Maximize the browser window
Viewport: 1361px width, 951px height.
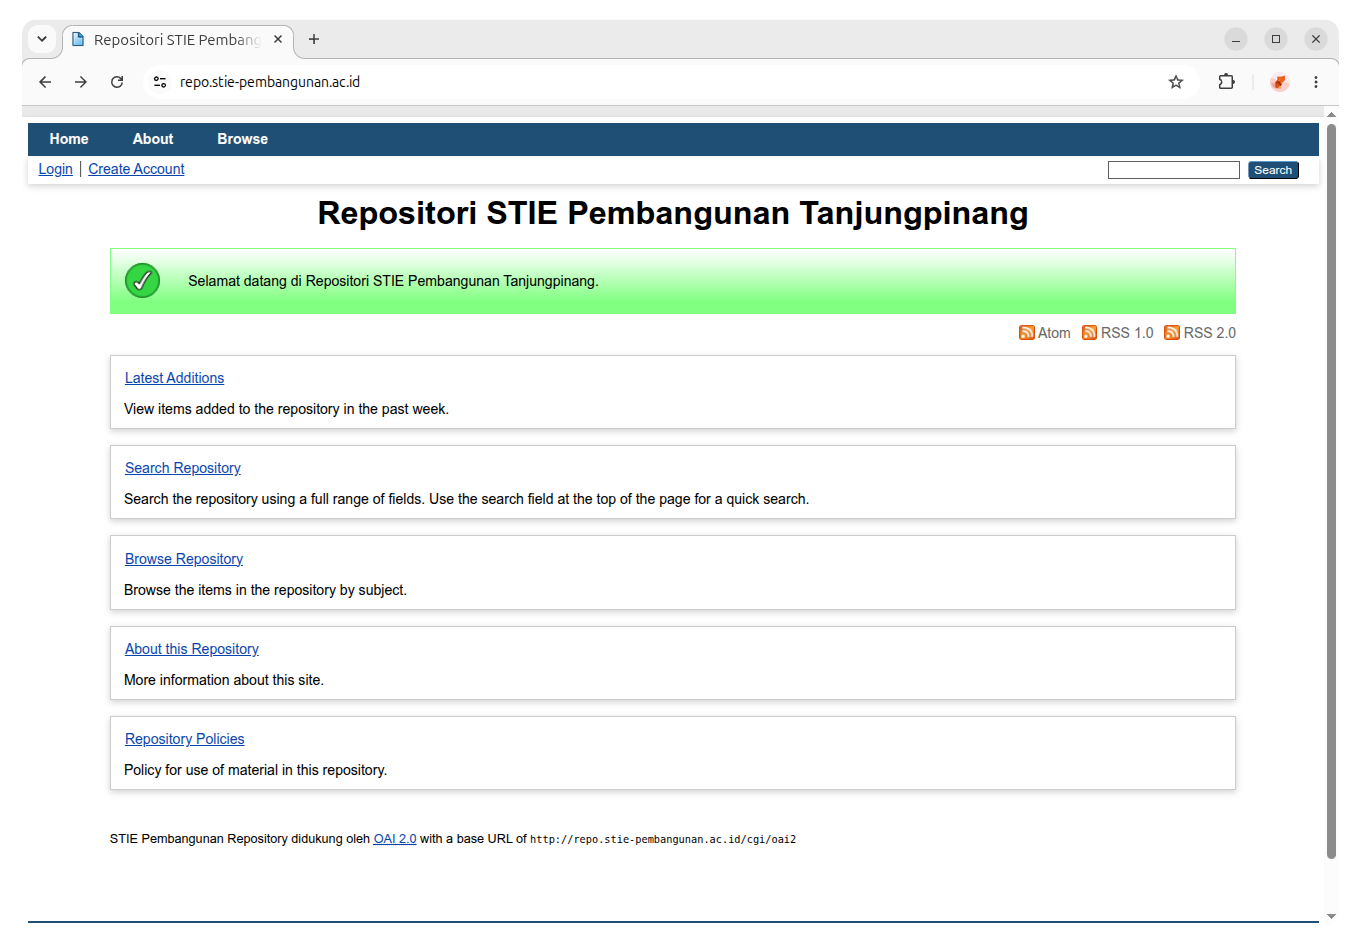pyautogui.click(x=1276, y=39)
